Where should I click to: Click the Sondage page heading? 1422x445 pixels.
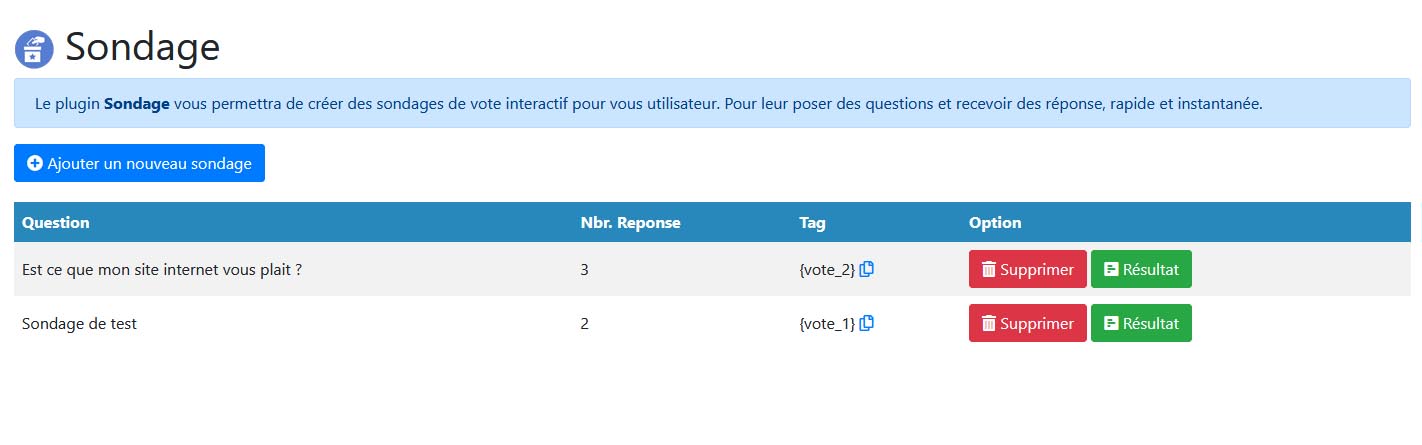[143, 48]
